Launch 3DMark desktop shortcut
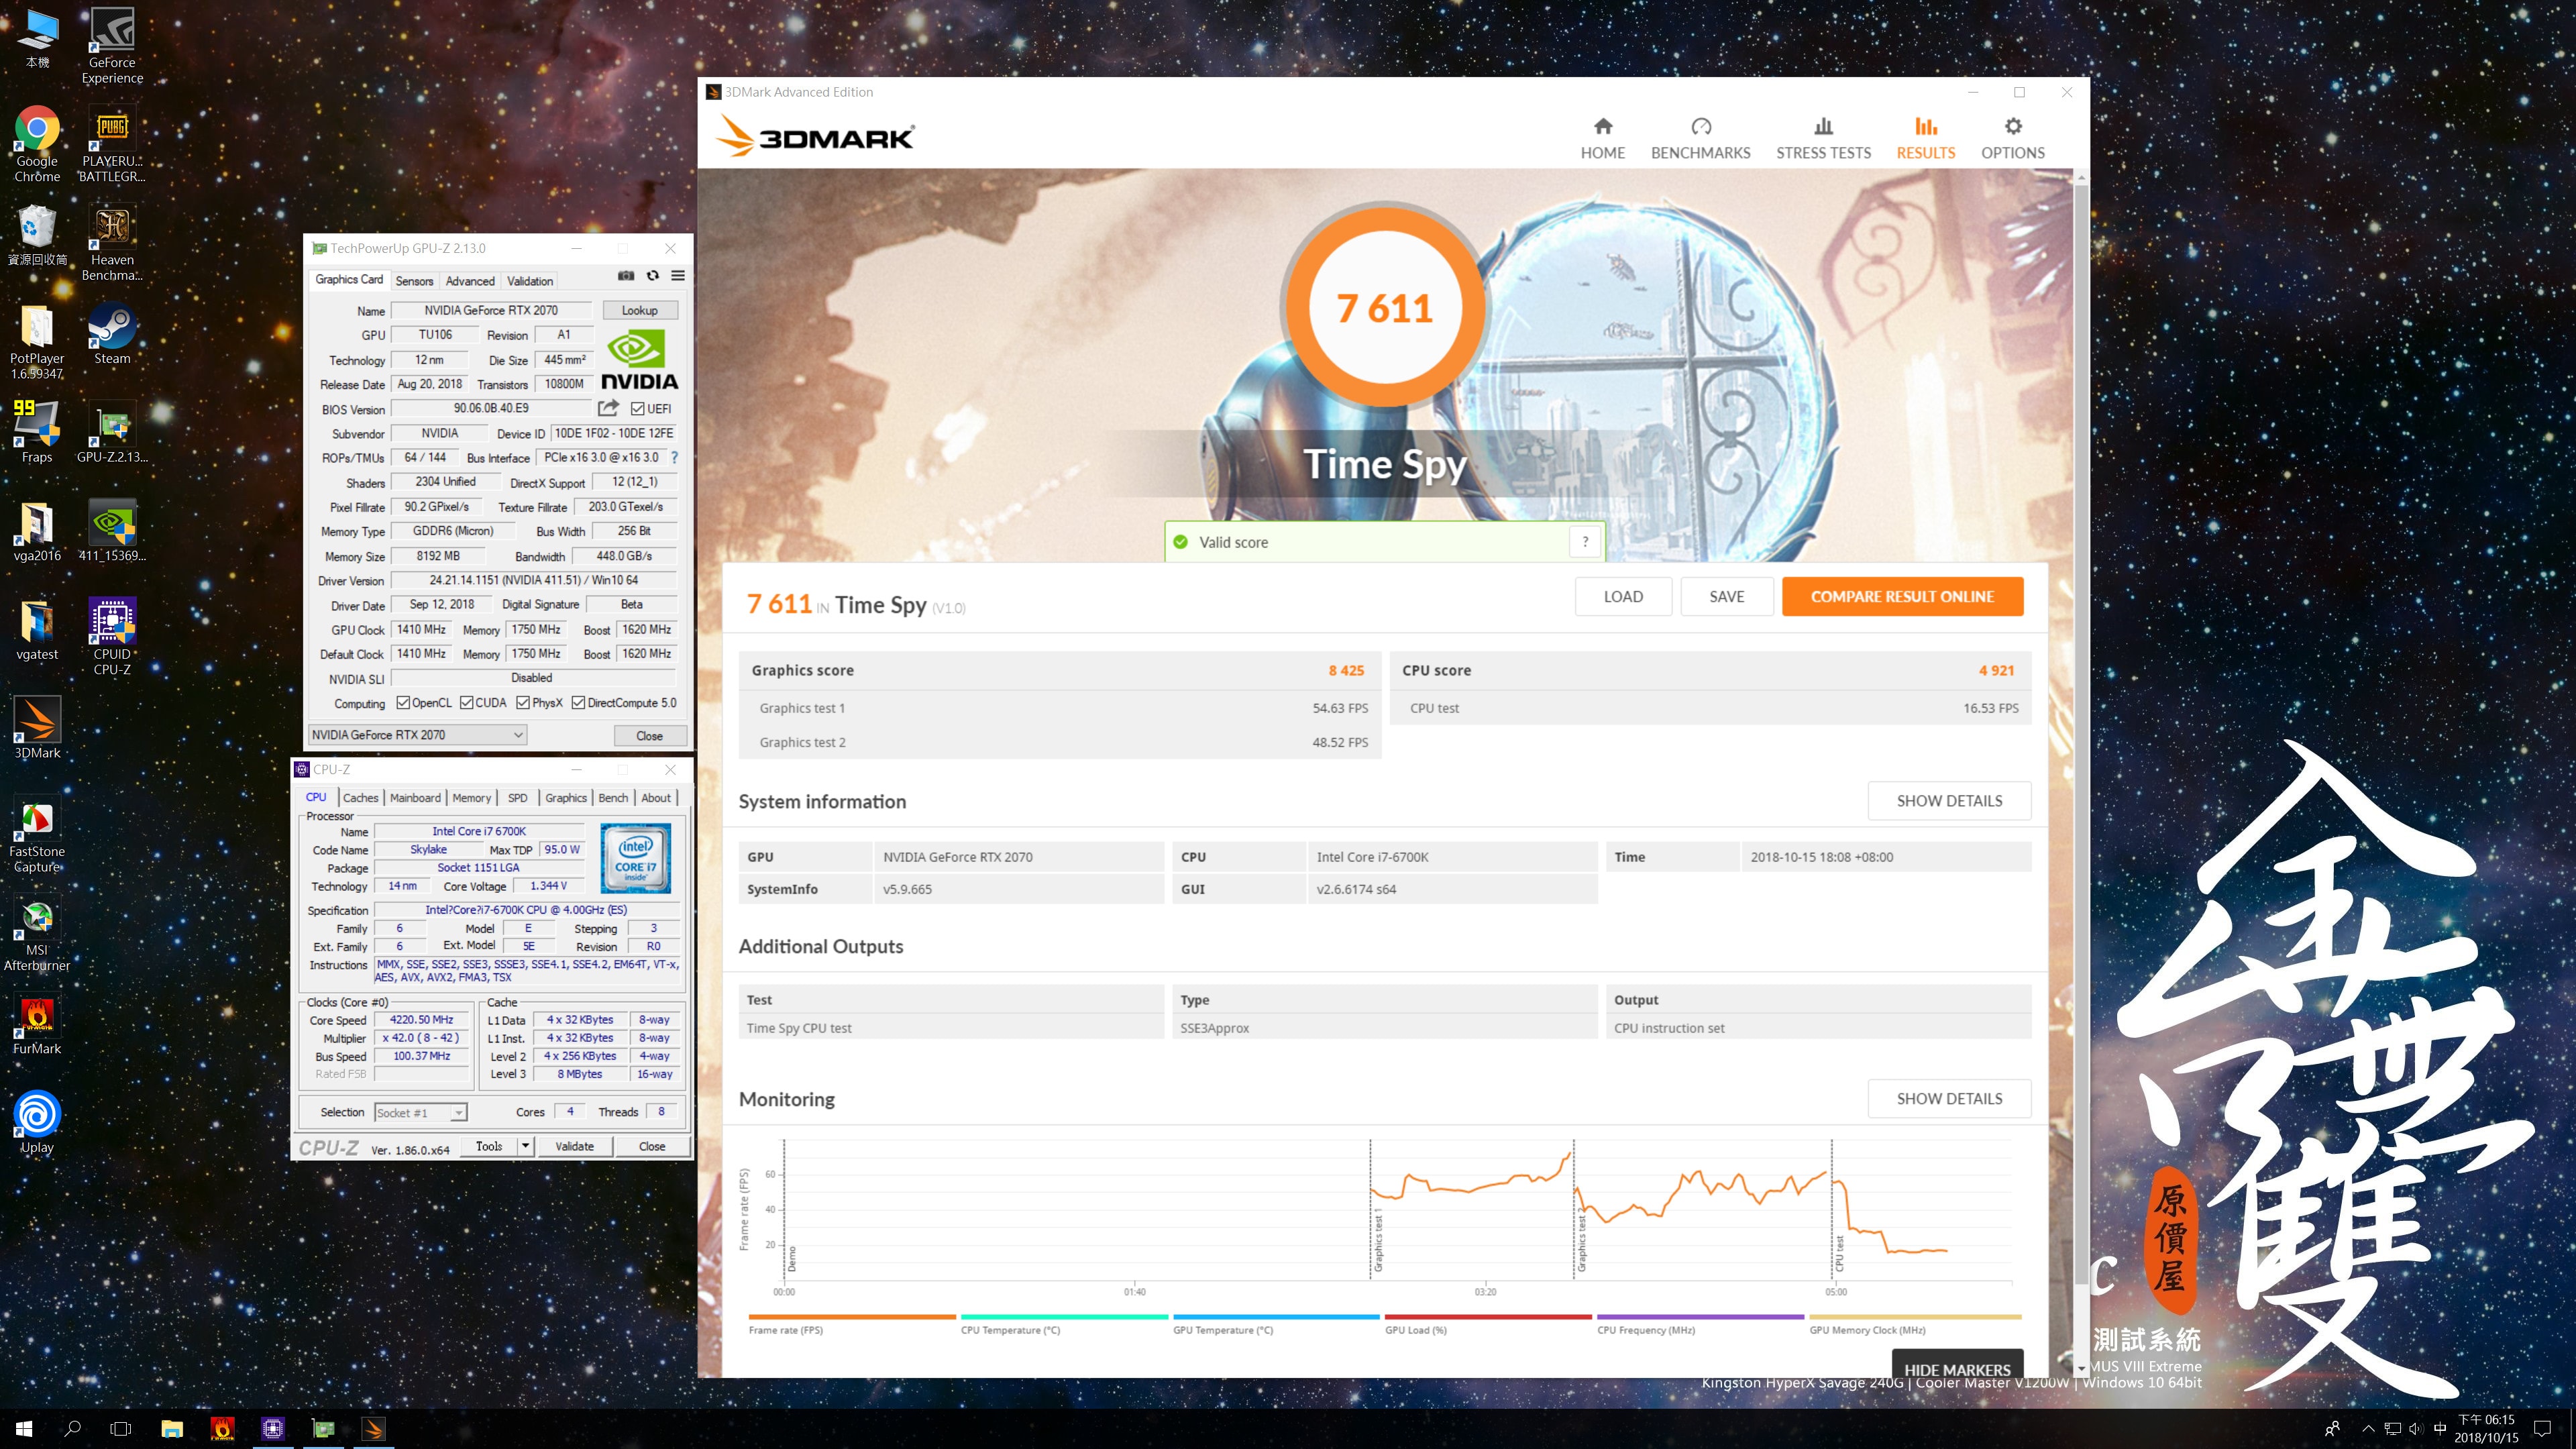The height and width of the screenshot is (1449, 2576). [37, 728]
